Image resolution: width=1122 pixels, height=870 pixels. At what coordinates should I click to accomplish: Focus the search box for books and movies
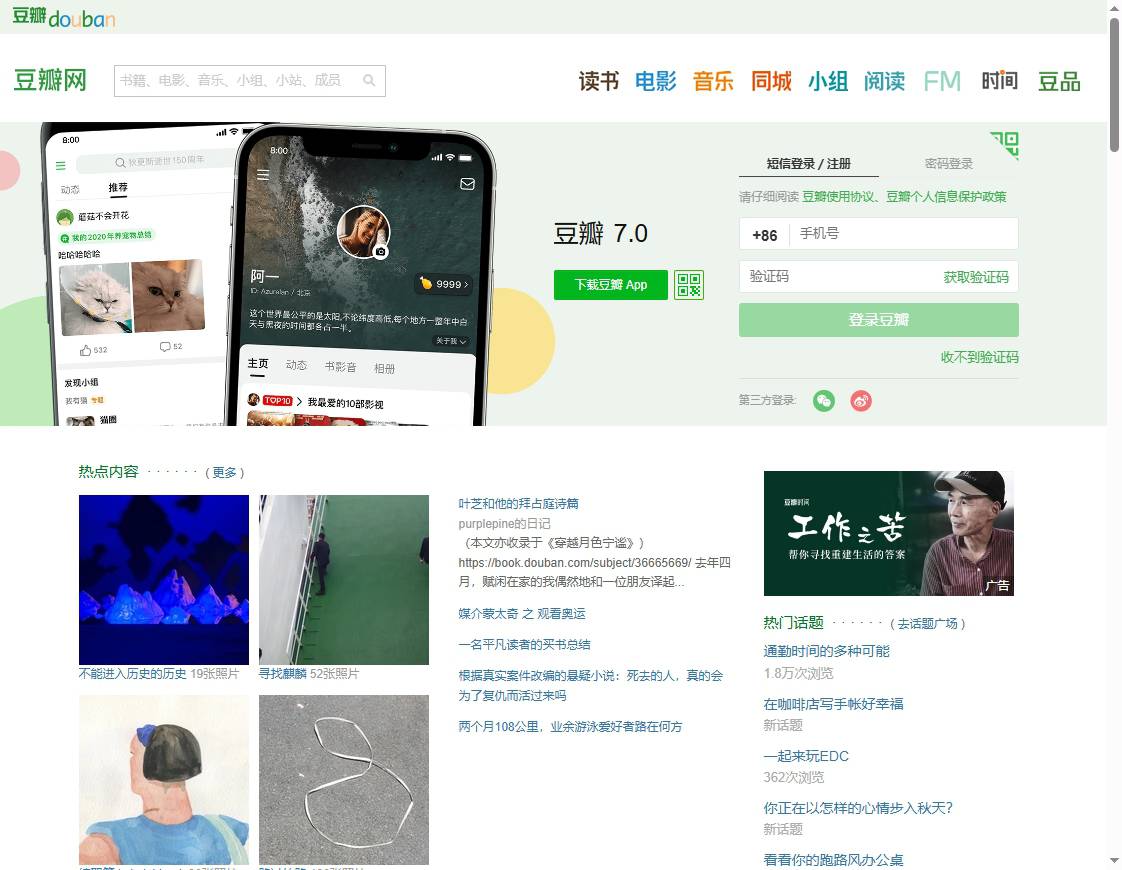click(x=250, y=81)
